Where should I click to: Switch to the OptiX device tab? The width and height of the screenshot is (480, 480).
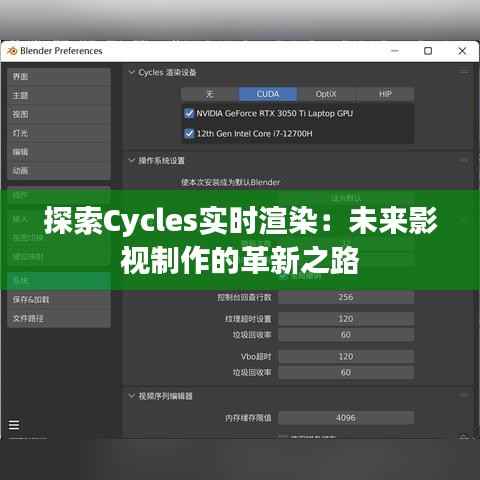tap(326, 94)
